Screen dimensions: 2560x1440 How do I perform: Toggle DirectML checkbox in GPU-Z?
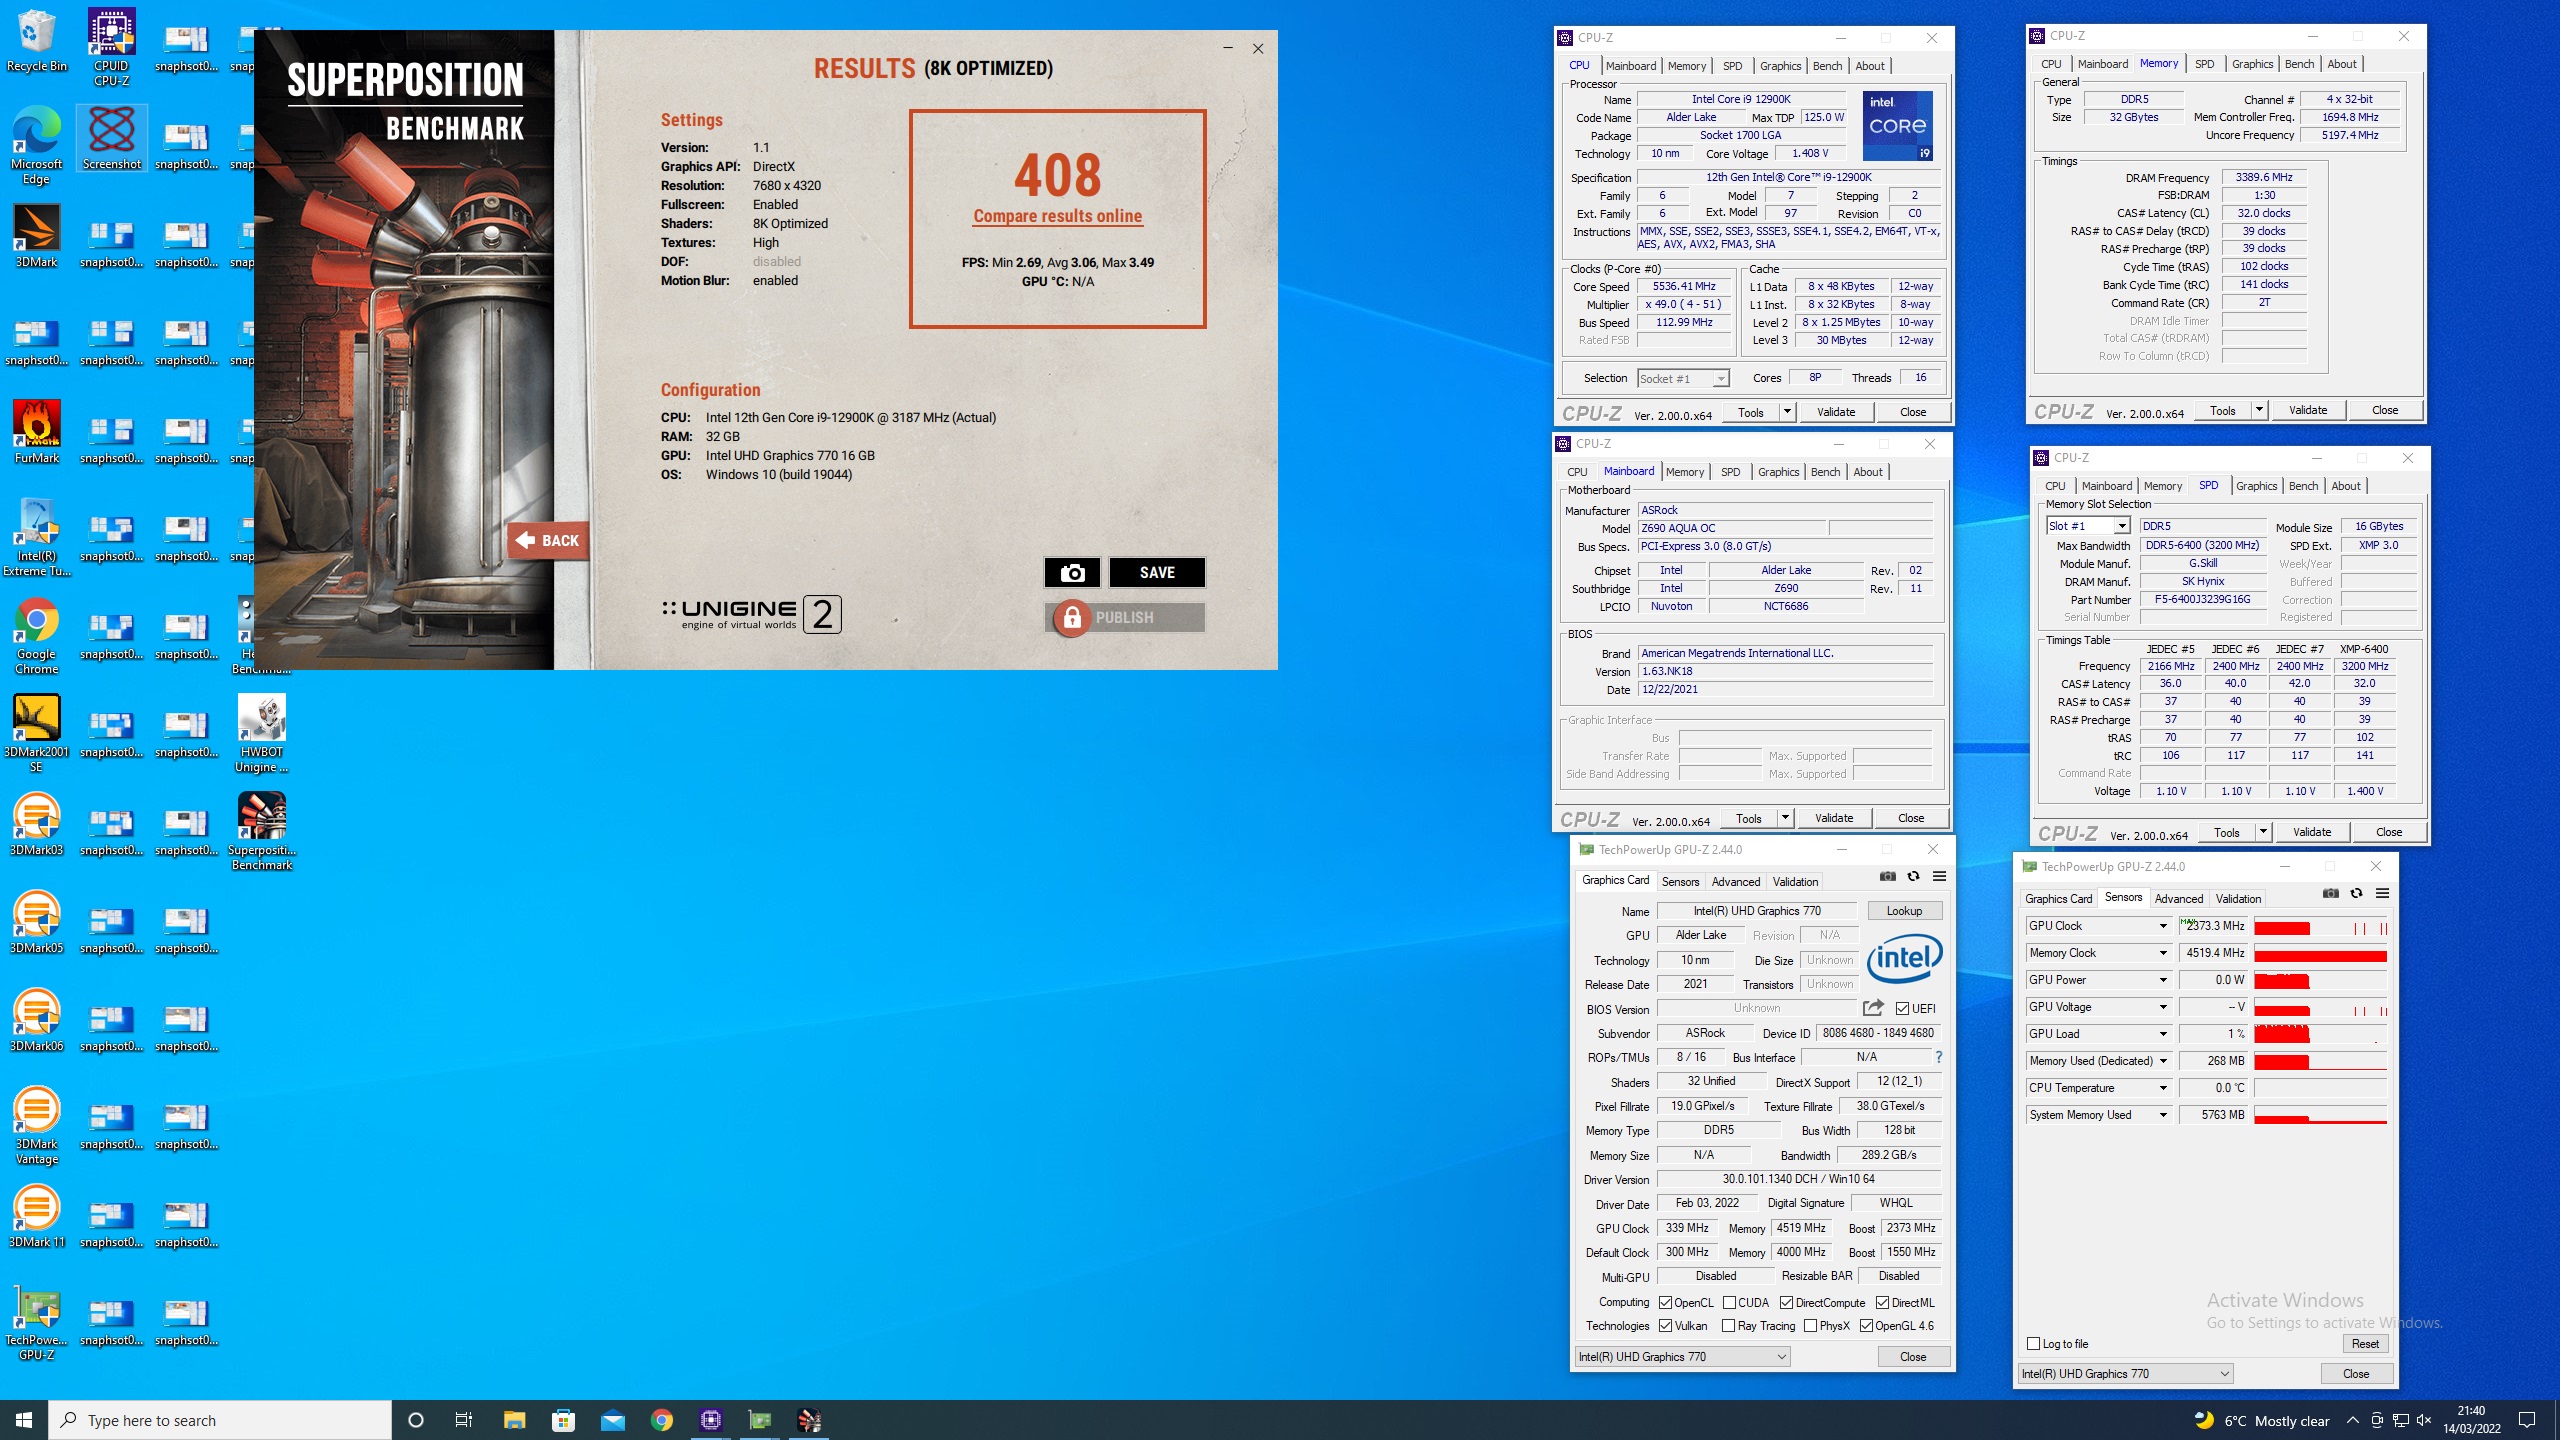tap(1882, 1303)
